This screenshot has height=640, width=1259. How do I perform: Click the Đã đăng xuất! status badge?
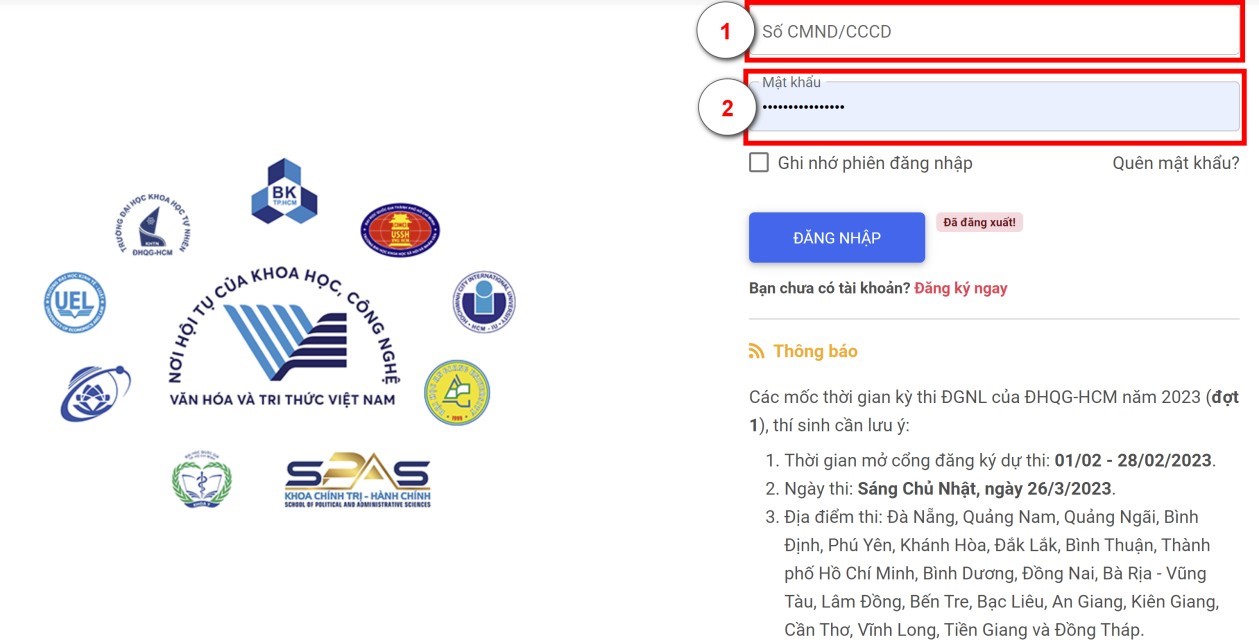click(979, 222)
